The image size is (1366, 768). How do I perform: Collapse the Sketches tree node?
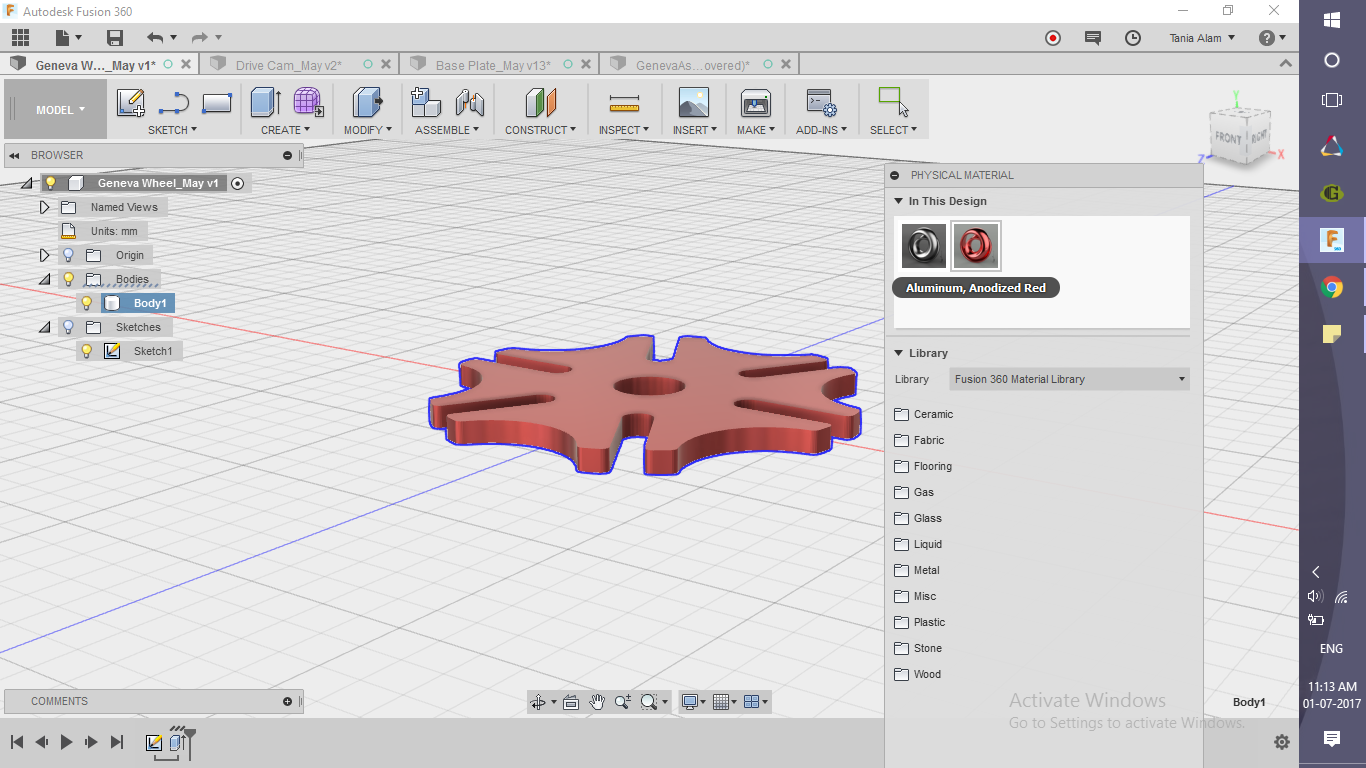44,327
